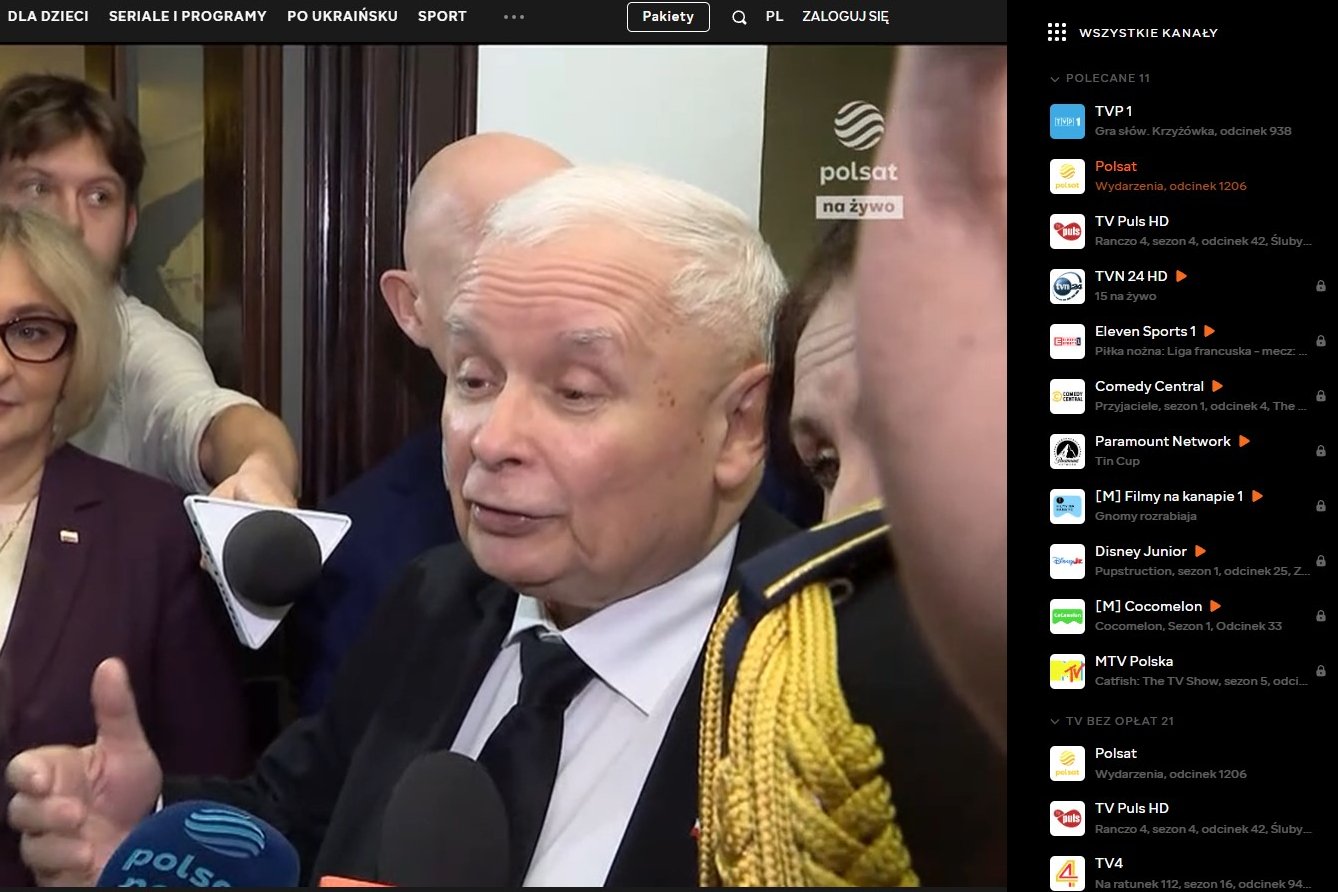Screen dimensions: 1338x892
Task: Select the SERIALE I PROGRAMY menu item
Action: click(x=187, y=16)
